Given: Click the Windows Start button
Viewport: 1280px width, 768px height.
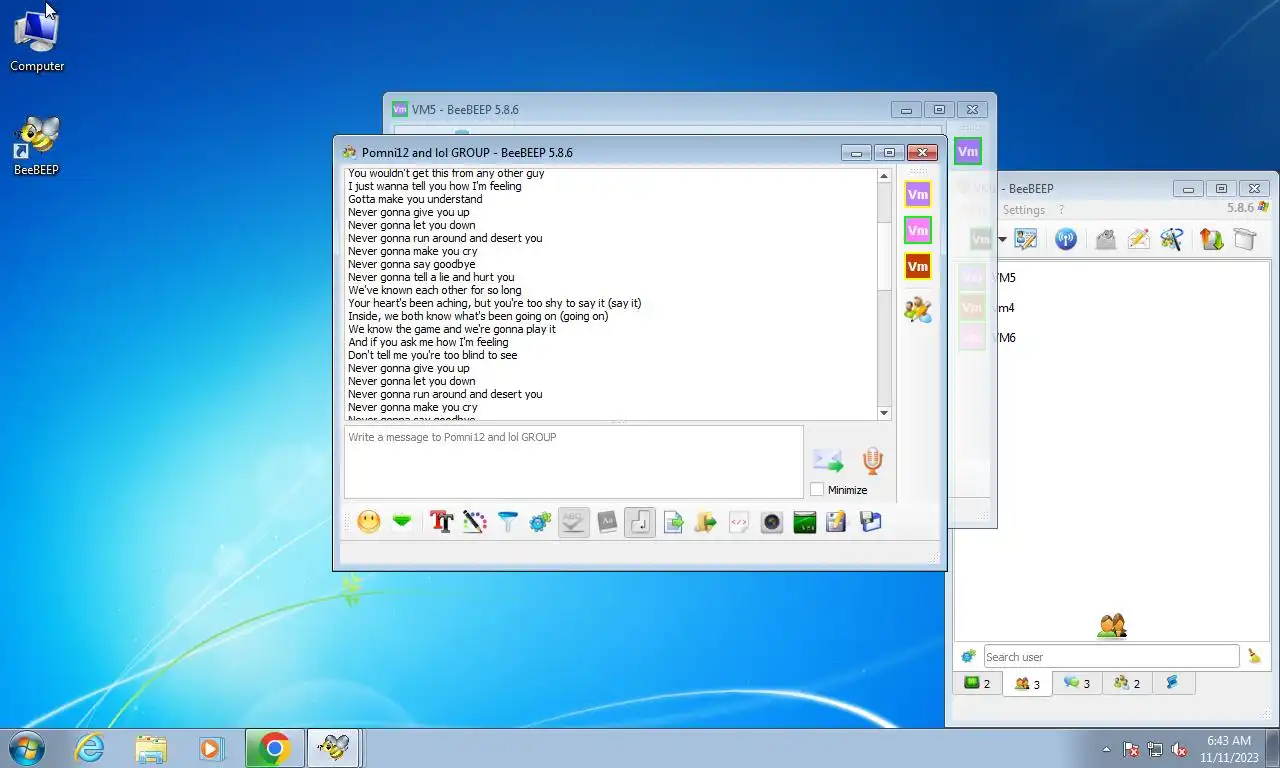Looking at the screenshot, I should [27, 748].
